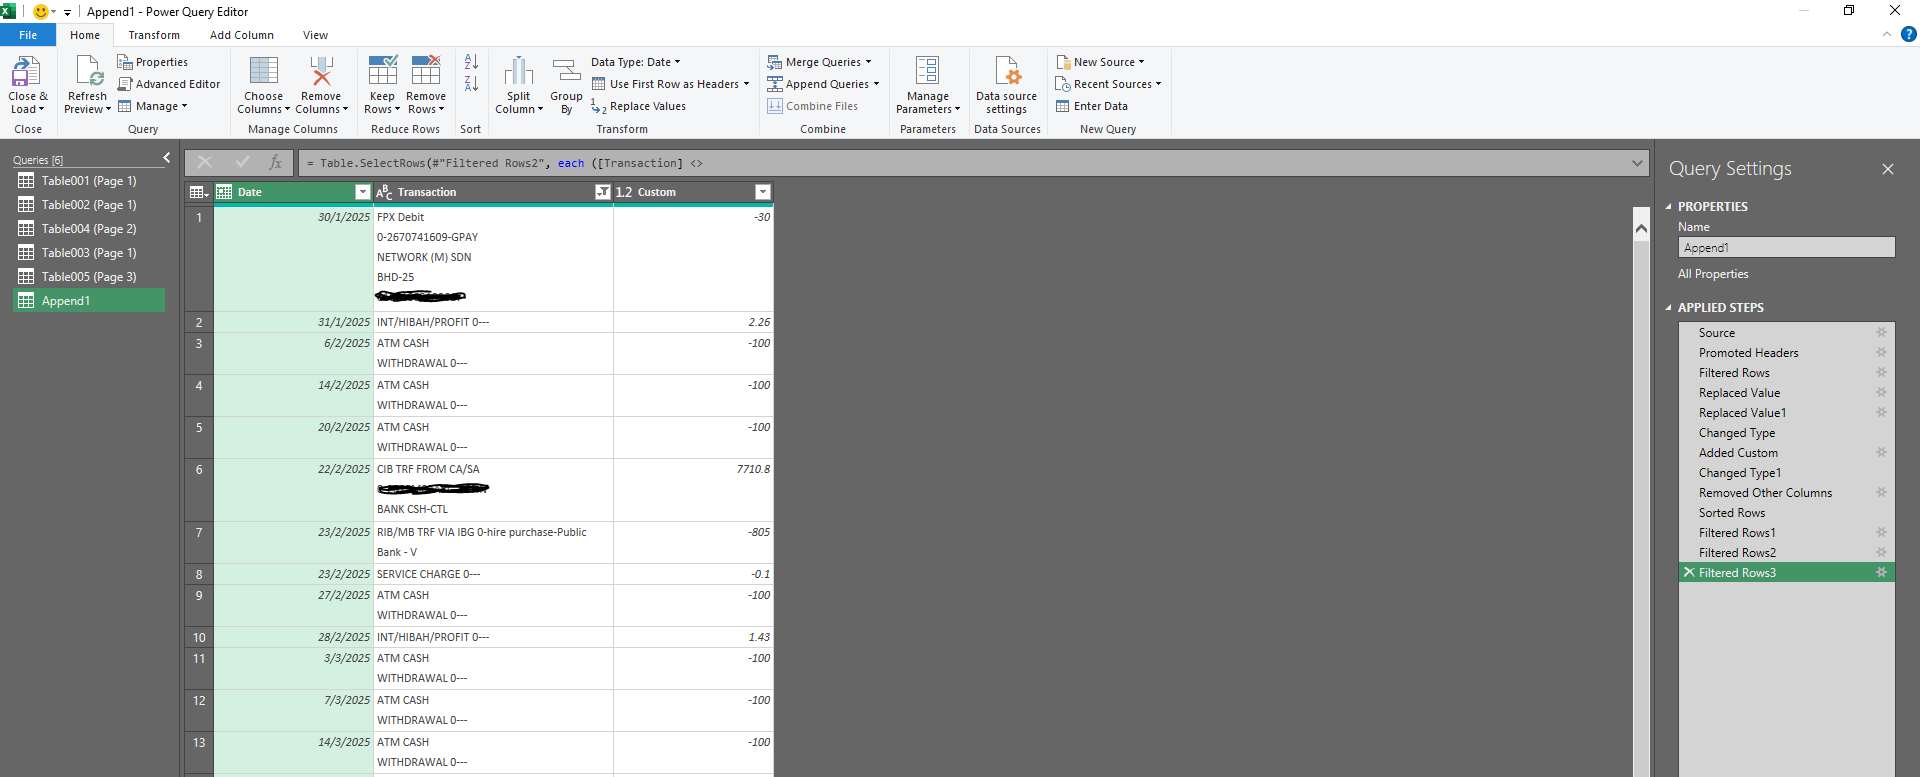Select the Table005 (Page 3) query
Screen dimensions: 1920x777
pyautogui.click(x=88, y=277)
